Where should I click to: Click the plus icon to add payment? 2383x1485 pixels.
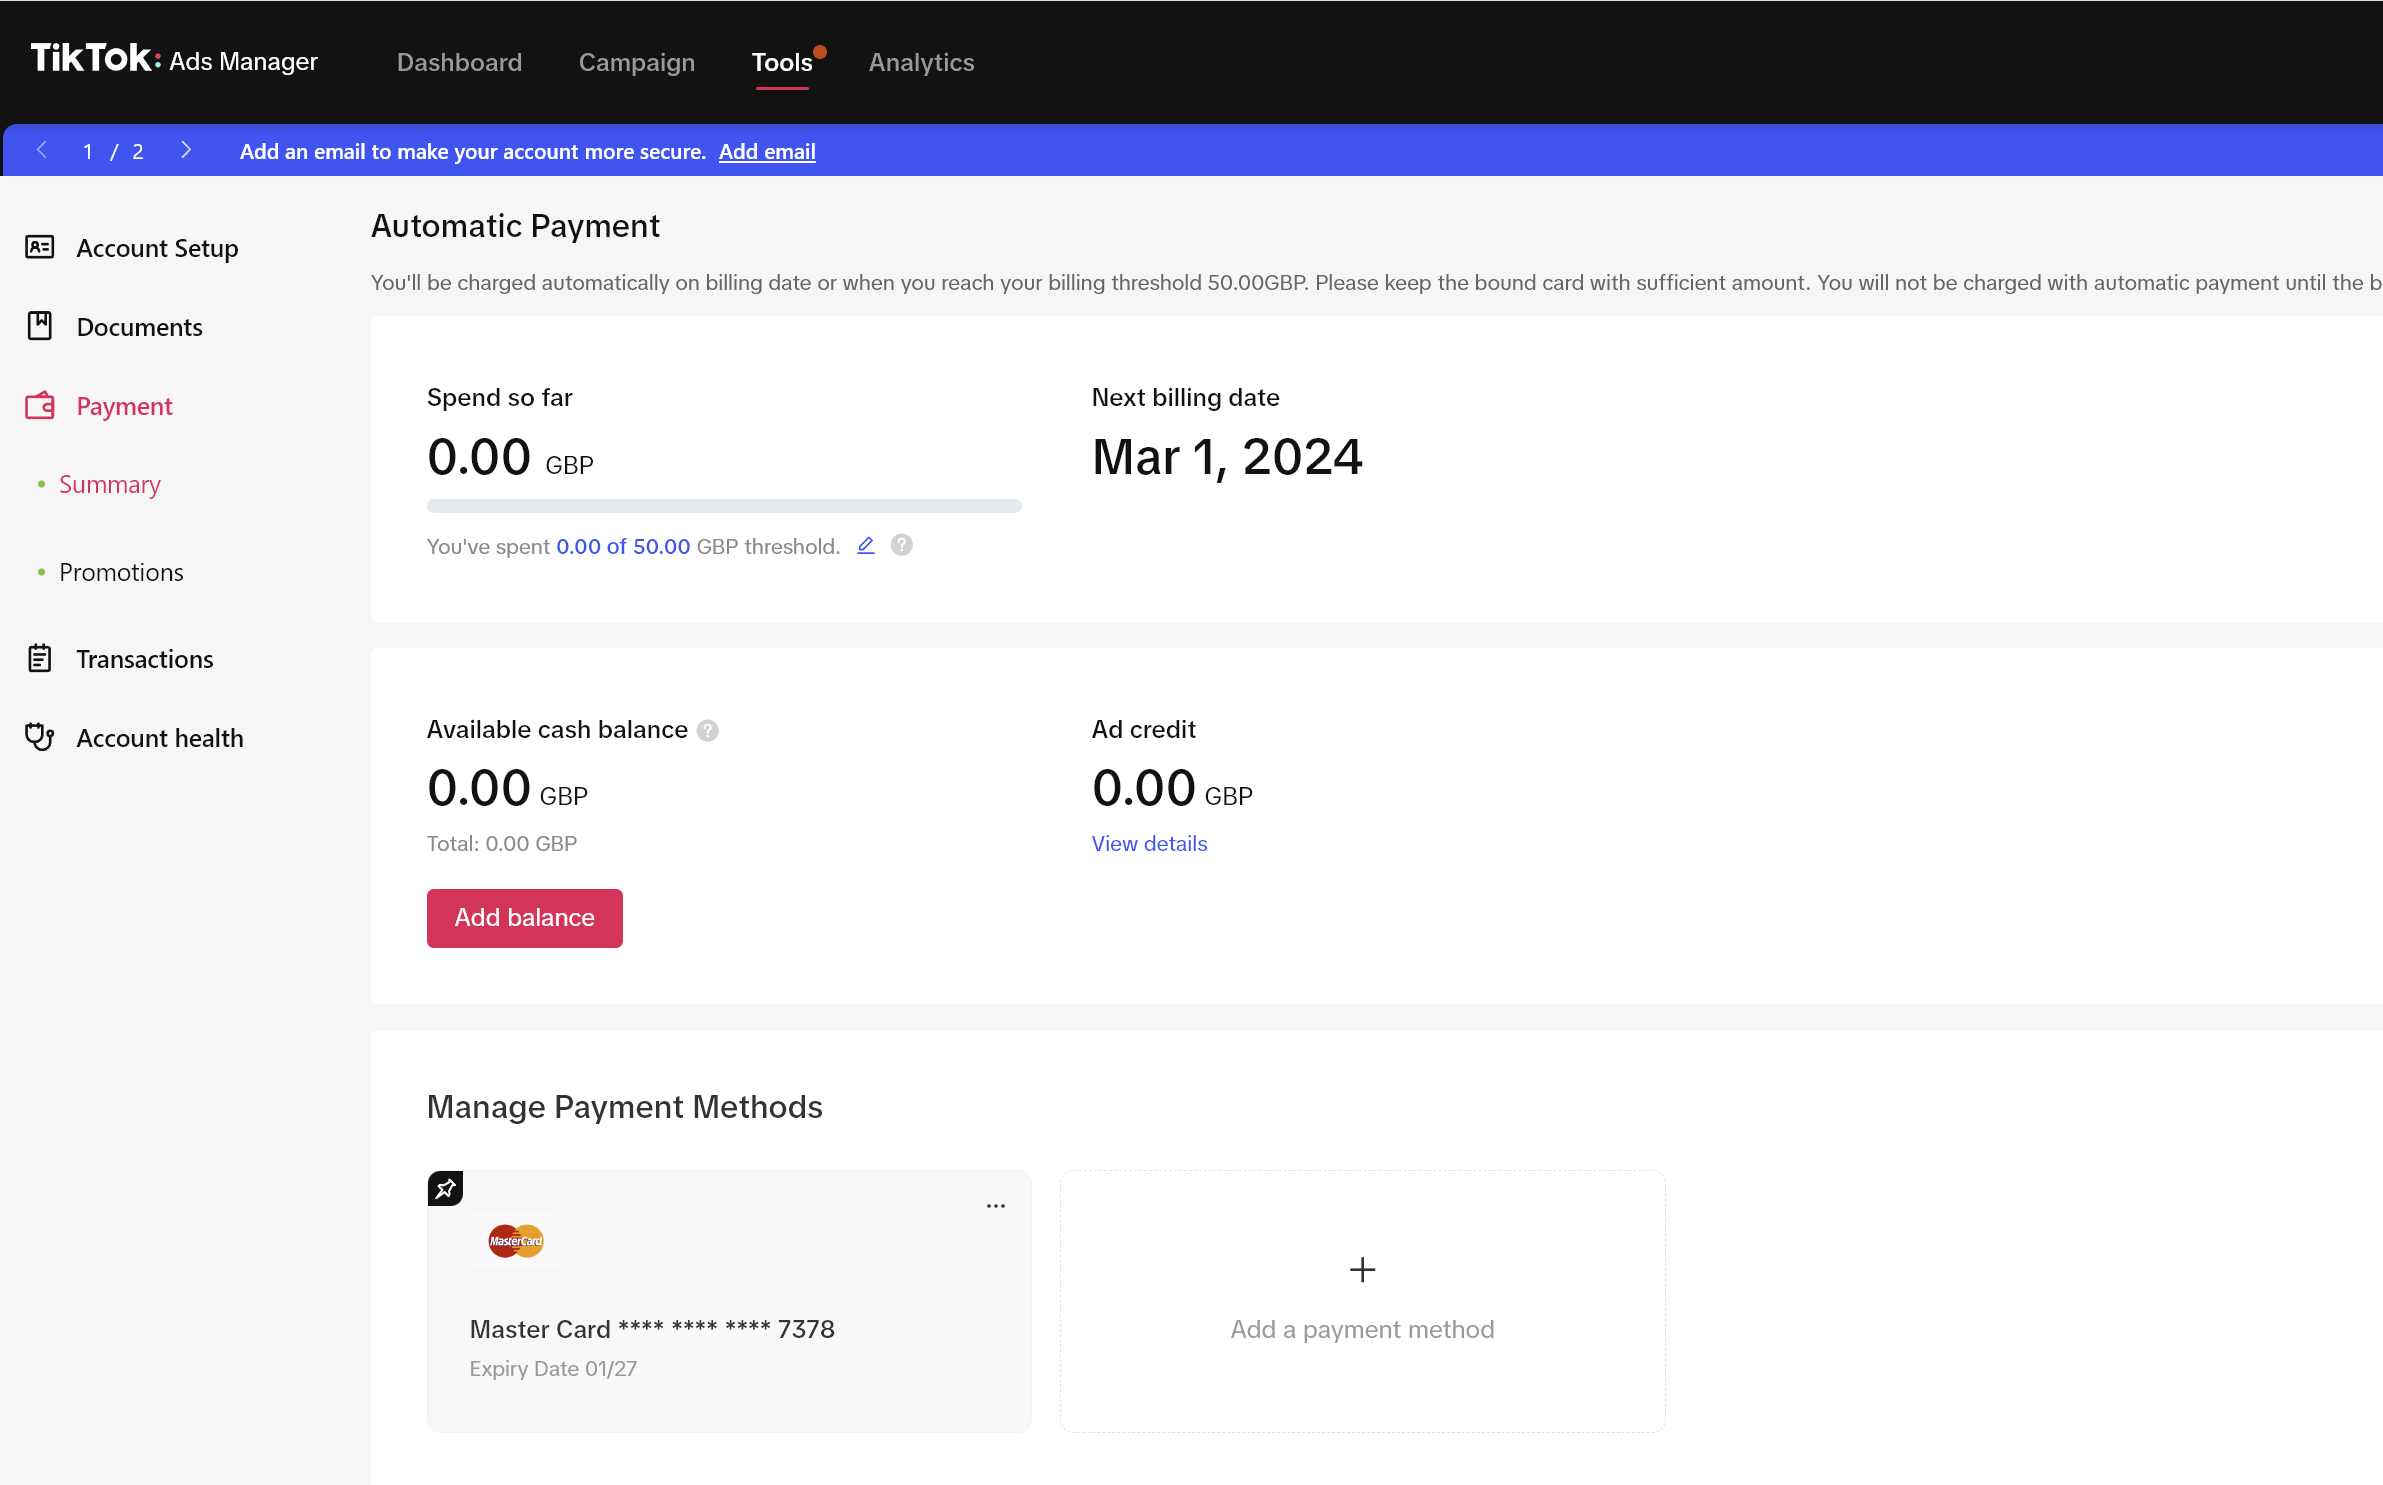point(1362,1270)
